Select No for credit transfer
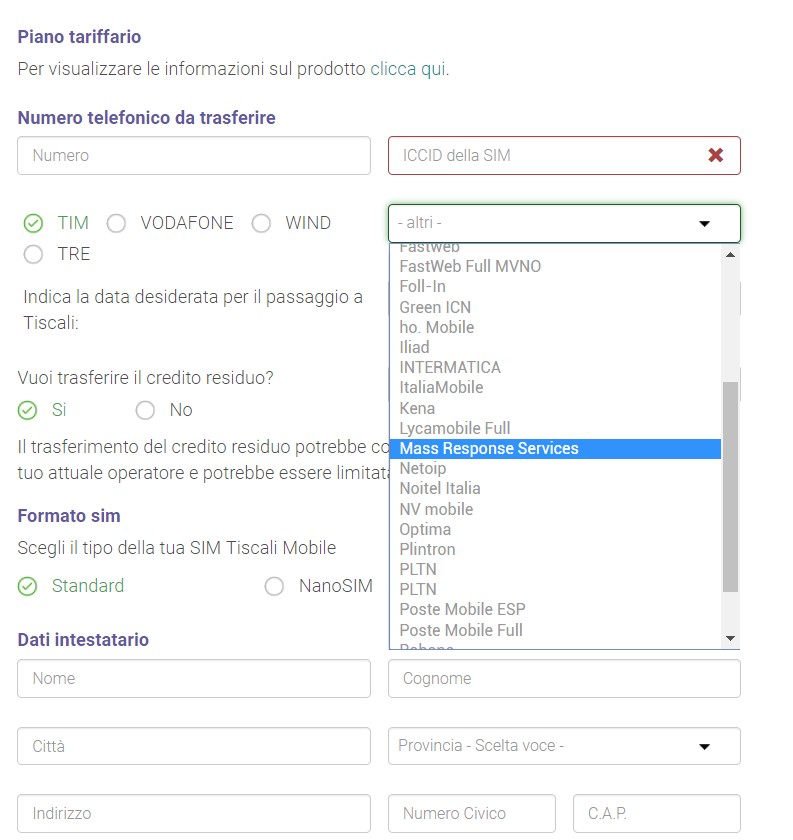This screenshot has height=840, width=793. tap(146, 410)
